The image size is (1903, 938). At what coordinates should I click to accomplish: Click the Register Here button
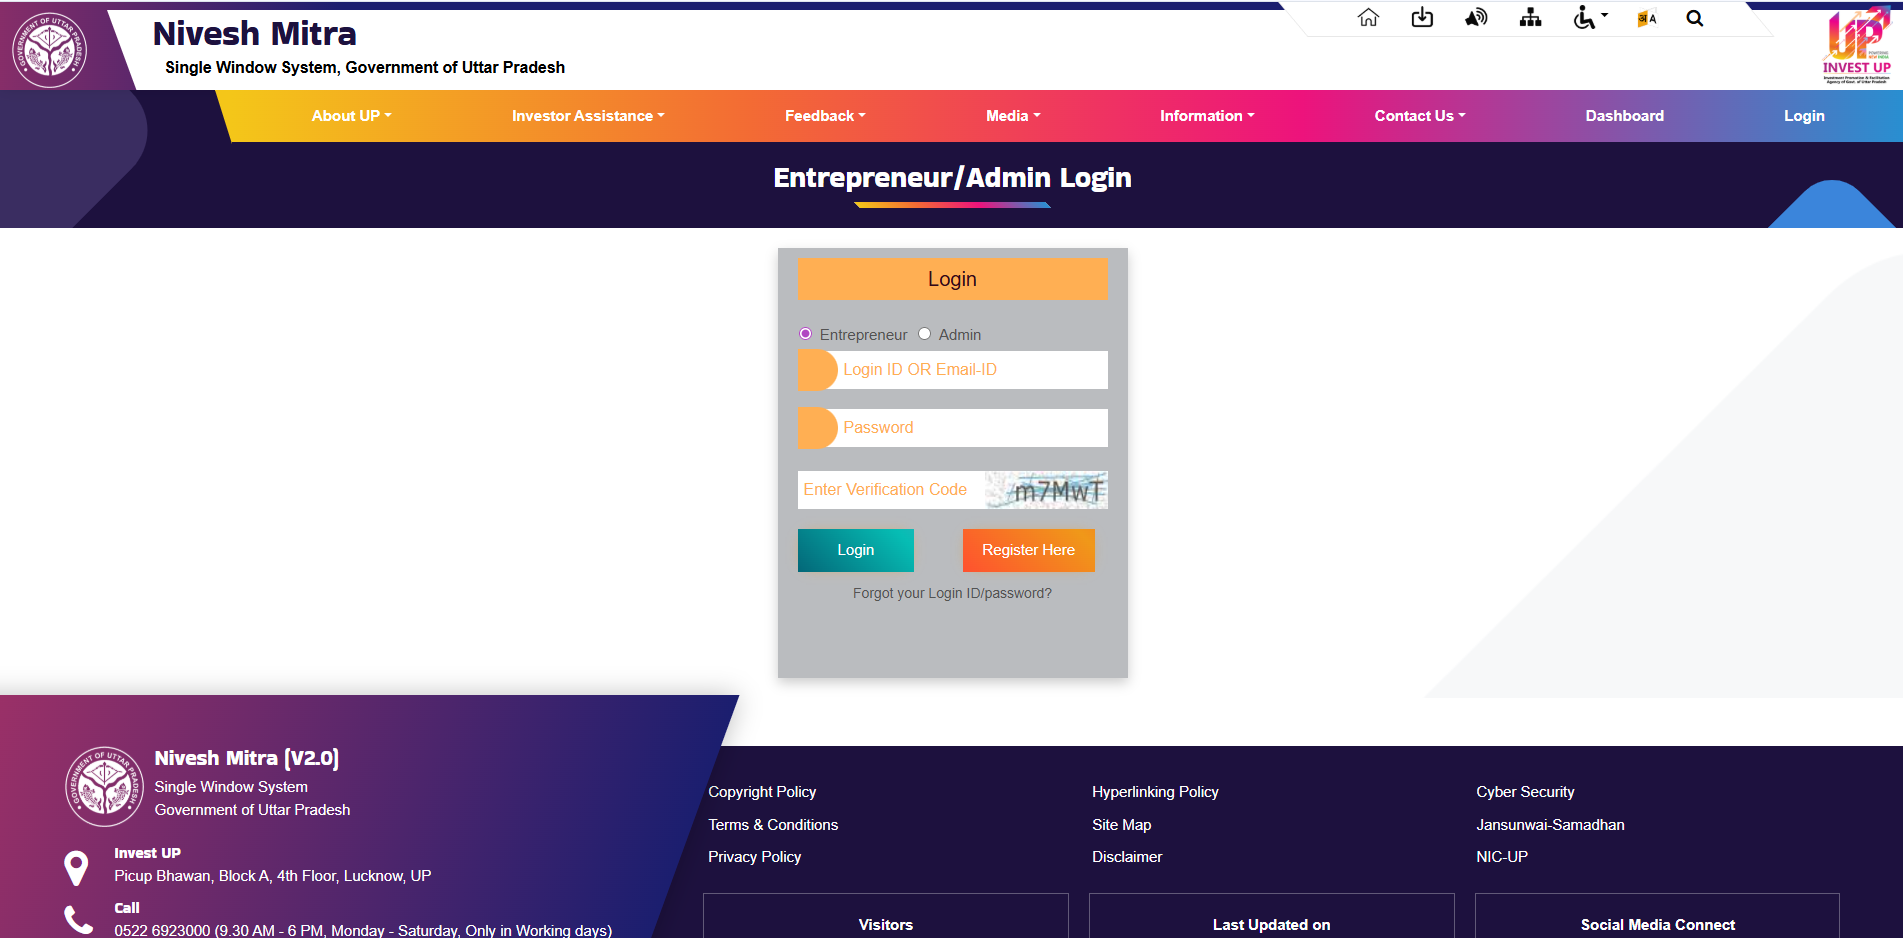tap(1028, 550)
